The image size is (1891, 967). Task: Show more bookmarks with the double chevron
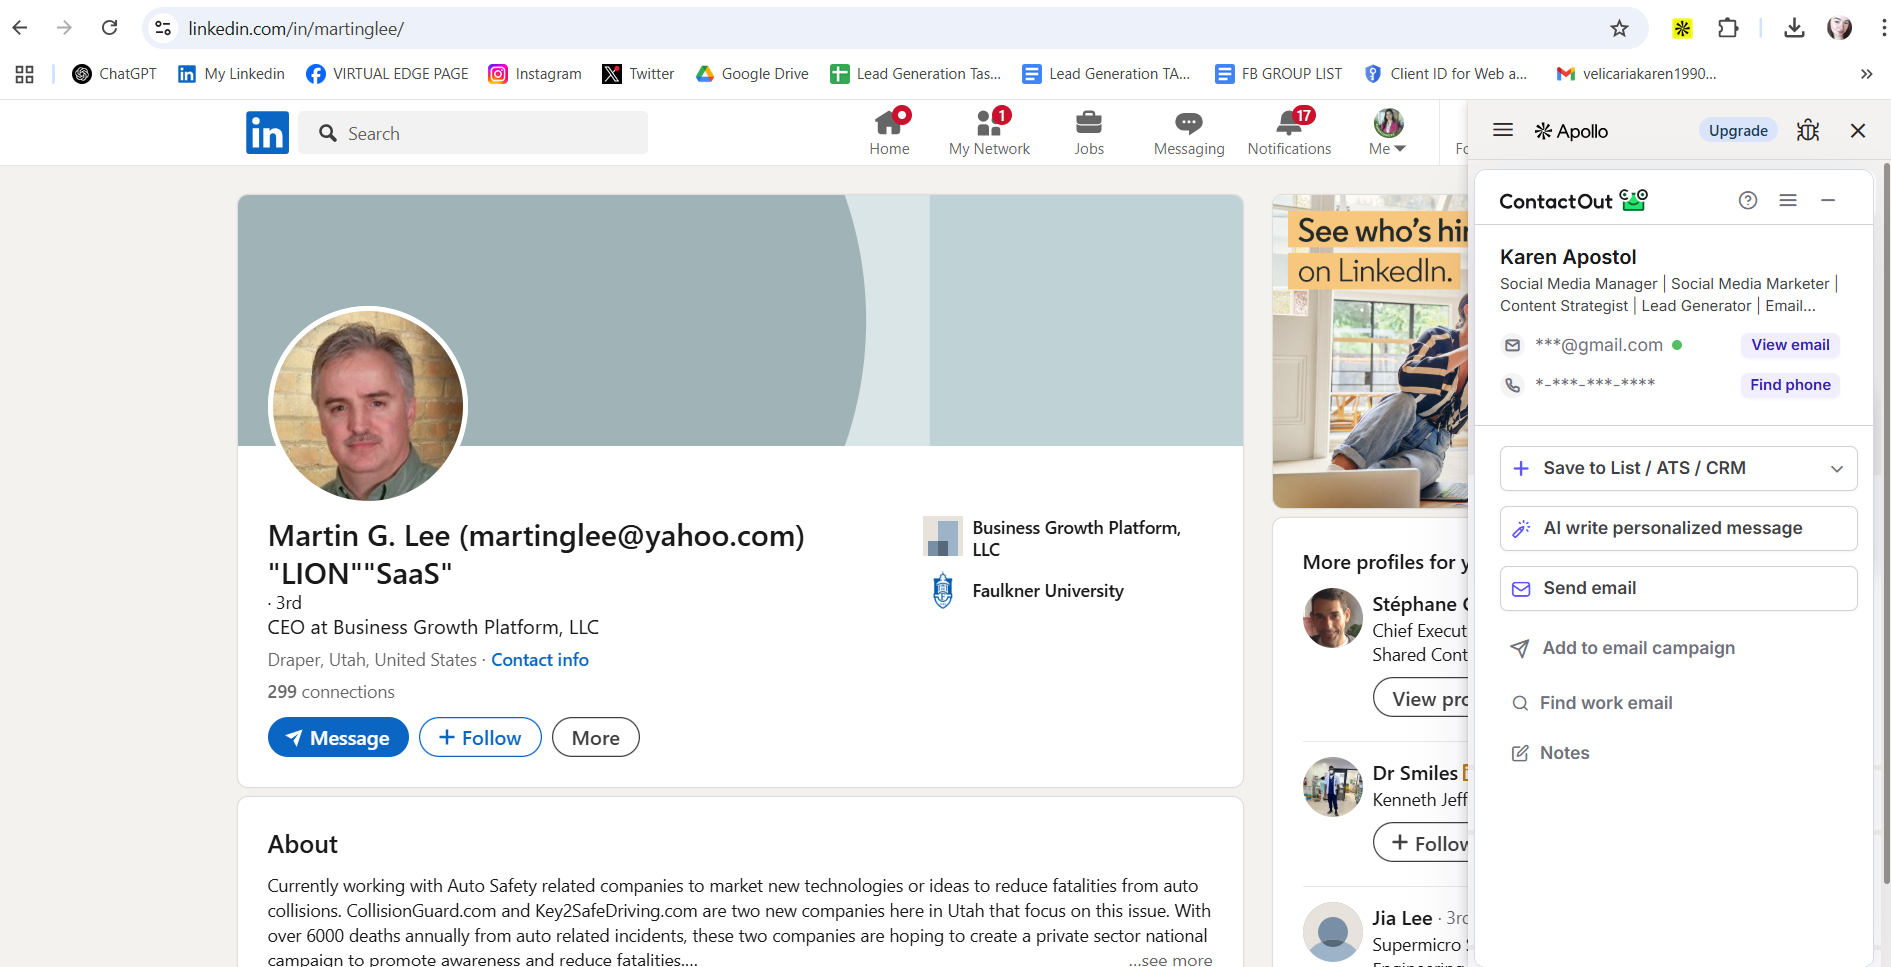click(x=1866, y=74)
